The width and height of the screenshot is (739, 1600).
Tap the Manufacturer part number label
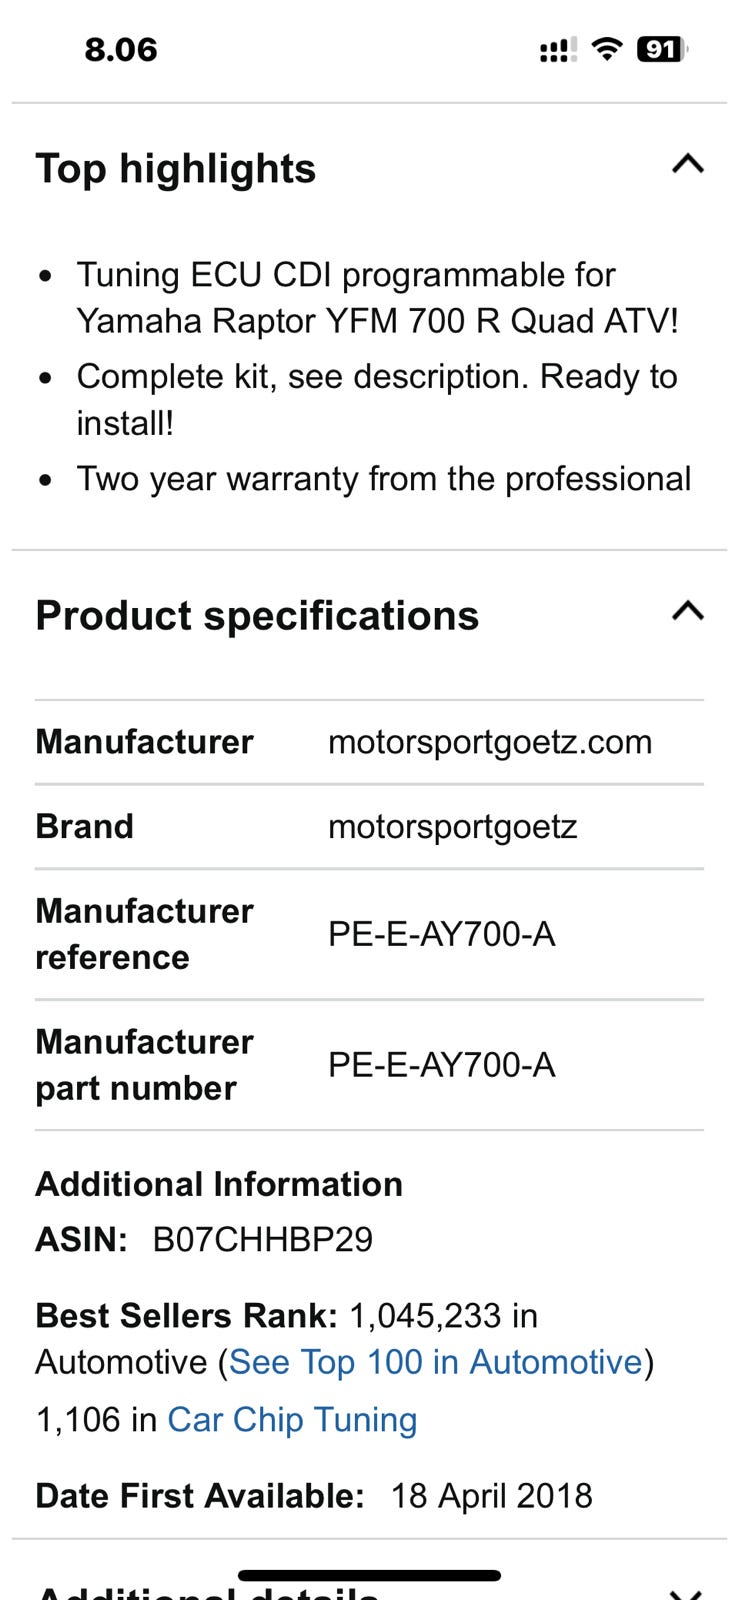click(144, 1065)
